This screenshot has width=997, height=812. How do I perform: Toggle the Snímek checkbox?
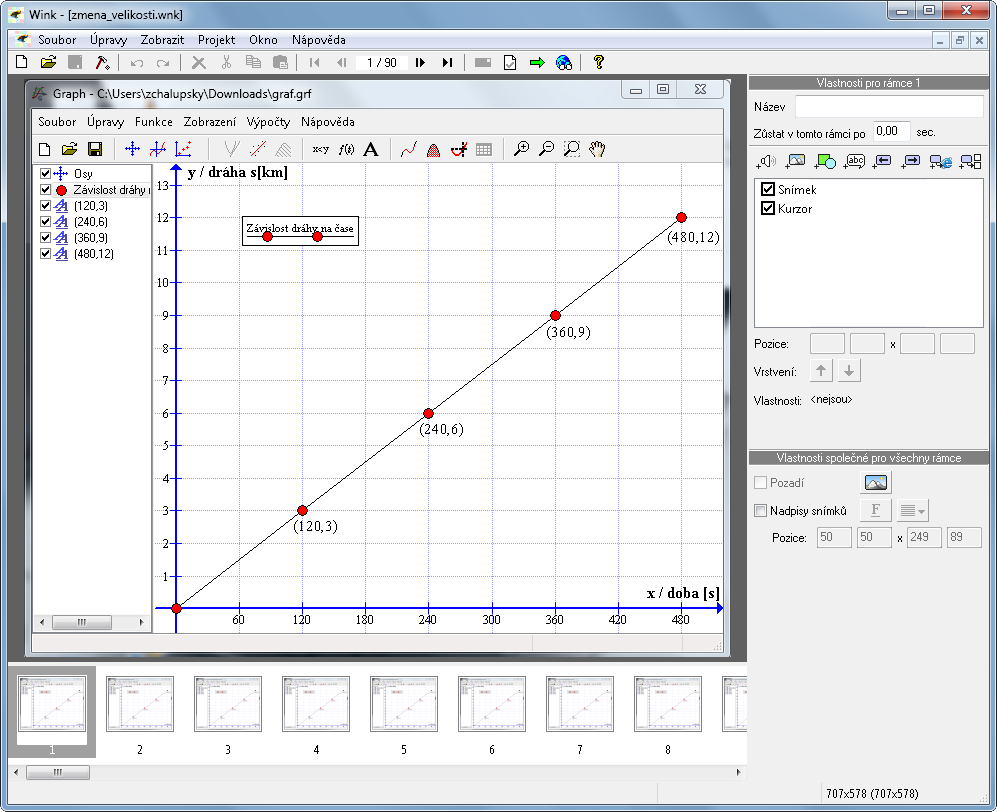click(x=768, y=190)
